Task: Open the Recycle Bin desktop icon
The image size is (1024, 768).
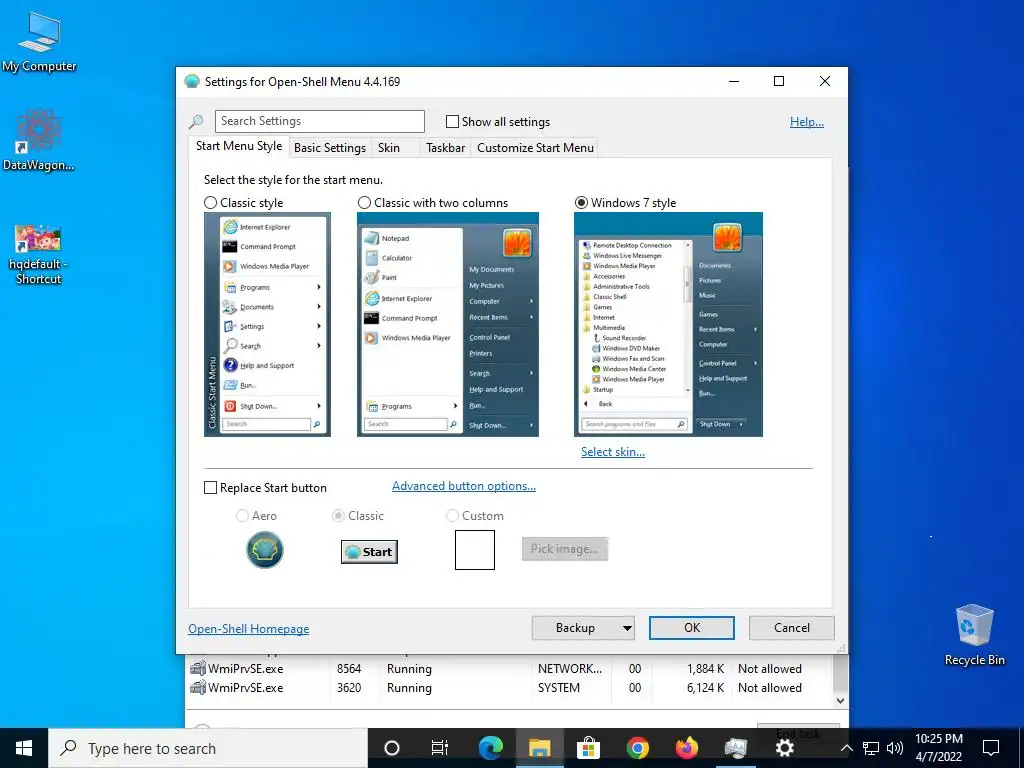Action: pos(974,635)
